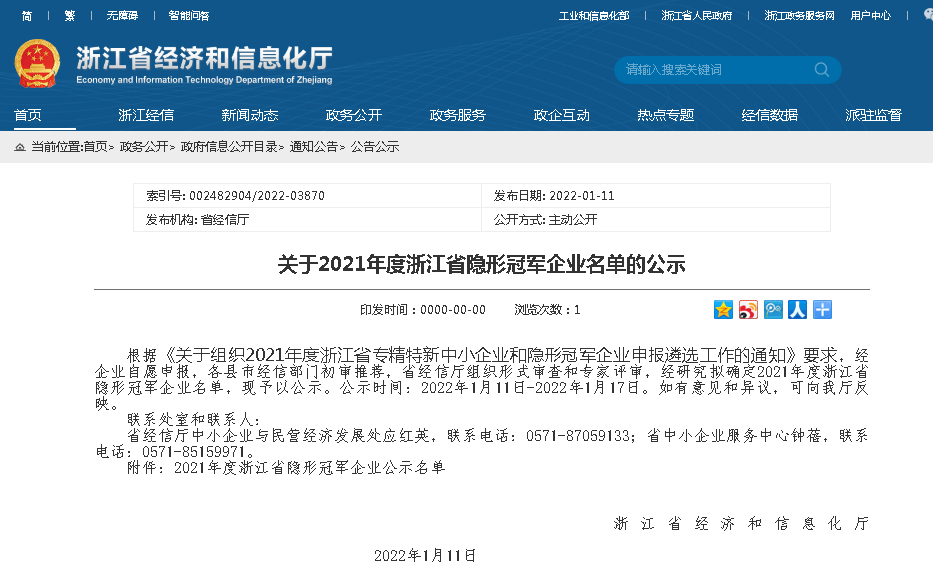Viewport: 933px width, 571px height.
Task: Share article via Sina Weibo icon
Action: coord(748,310)
